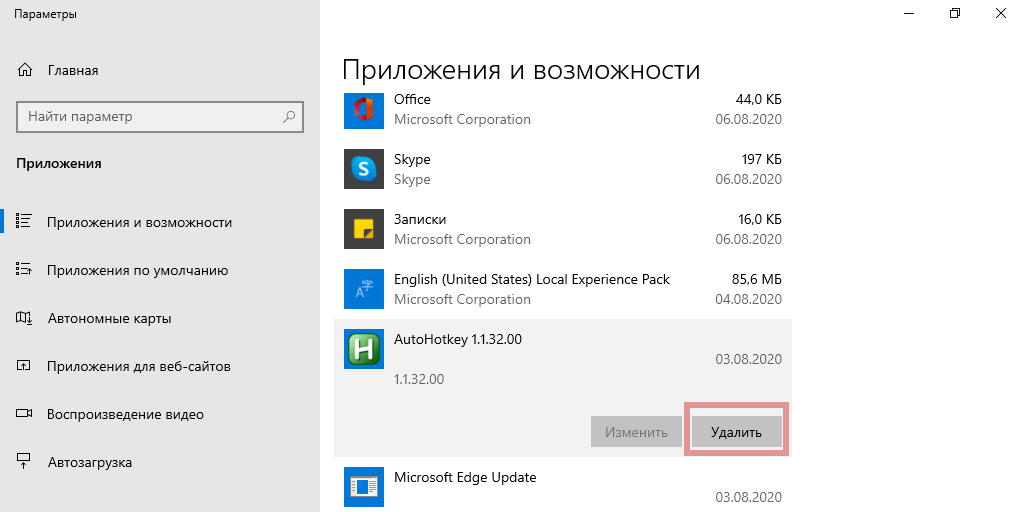
Task: Click the Microsoft Edge Update icon
Action: [363, 487]
